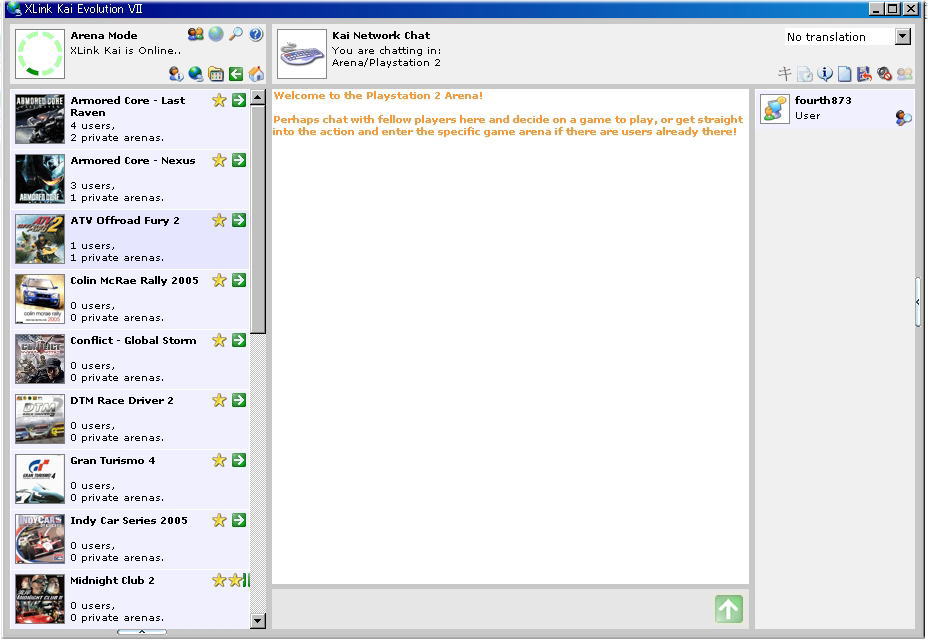Viewport: 928px width, 640px height.
Task: Favorite ATV Offroad Fury 2 with star
Action: pos(219,220)
